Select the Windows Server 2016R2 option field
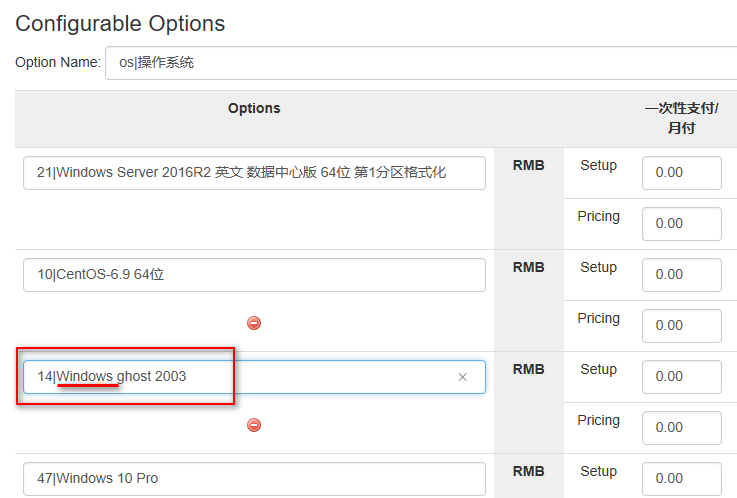This screenshot has height=498, width=737. [254, 173]
